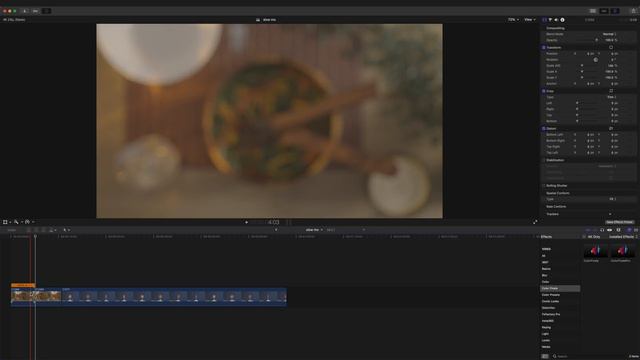Show the Transitions browser icon
Image resolution: width=640 pixels, height=360 pixels.
[636, 230]
